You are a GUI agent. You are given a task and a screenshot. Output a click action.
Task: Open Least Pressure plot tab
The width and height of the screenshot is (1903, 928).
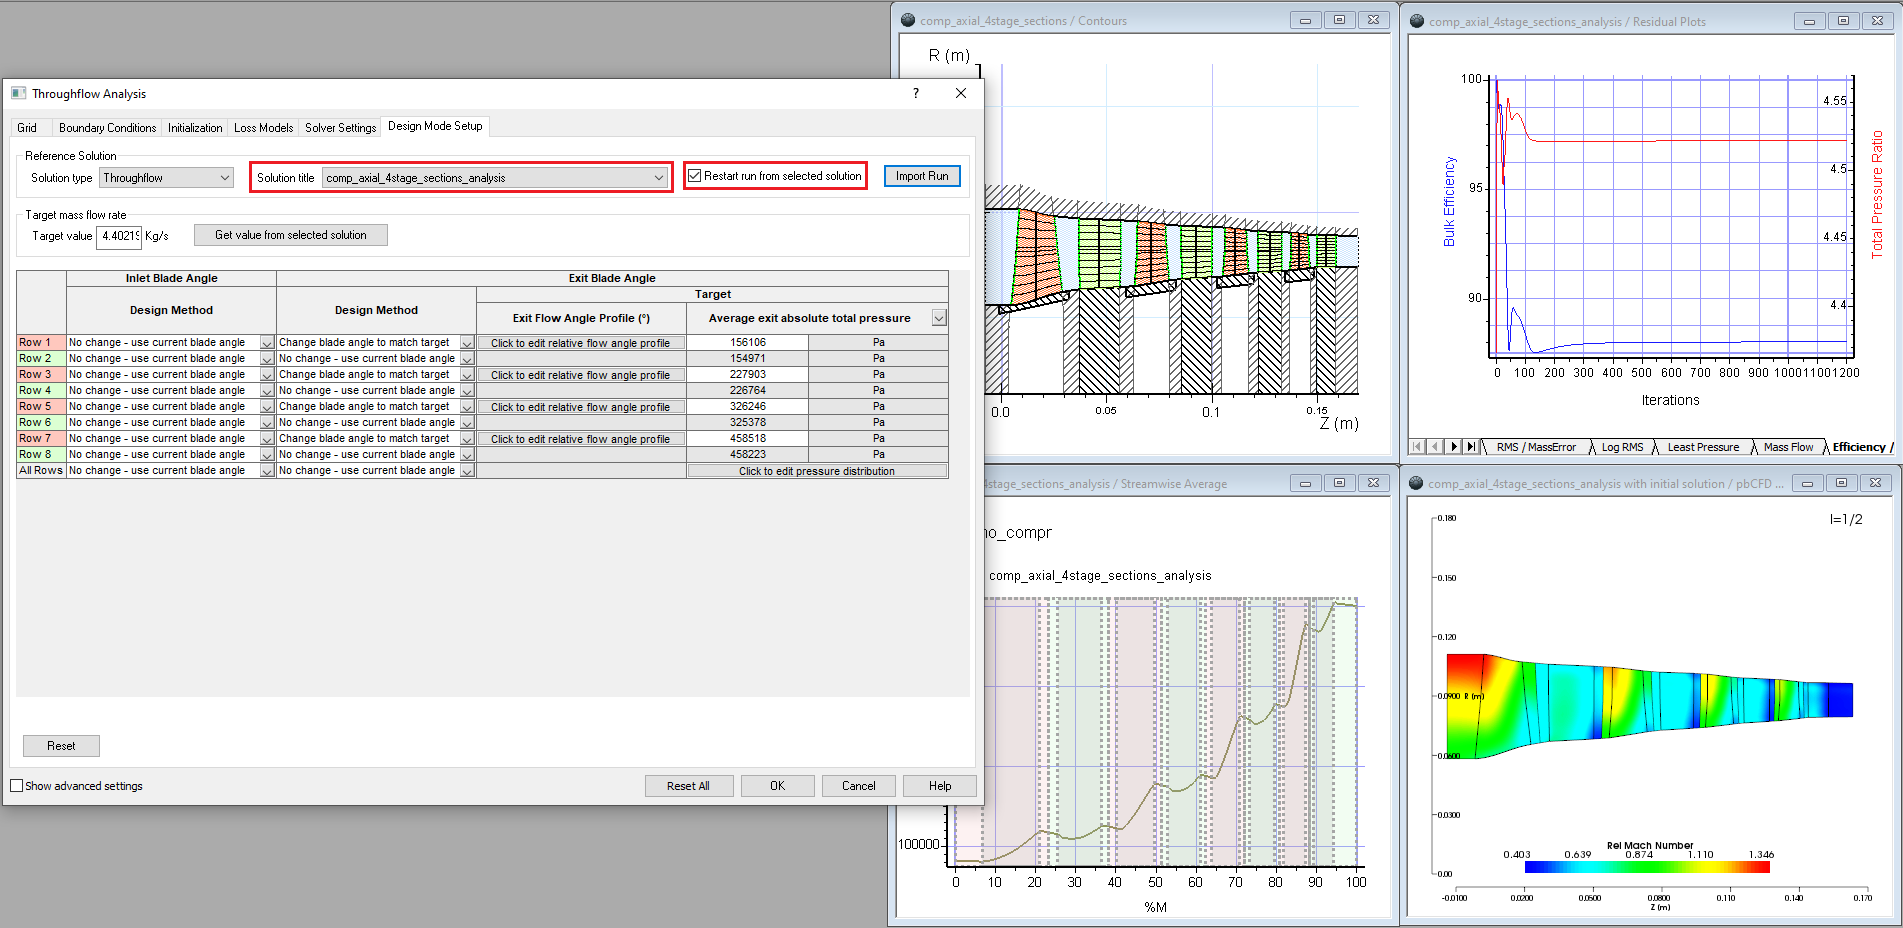[1703, 447]
